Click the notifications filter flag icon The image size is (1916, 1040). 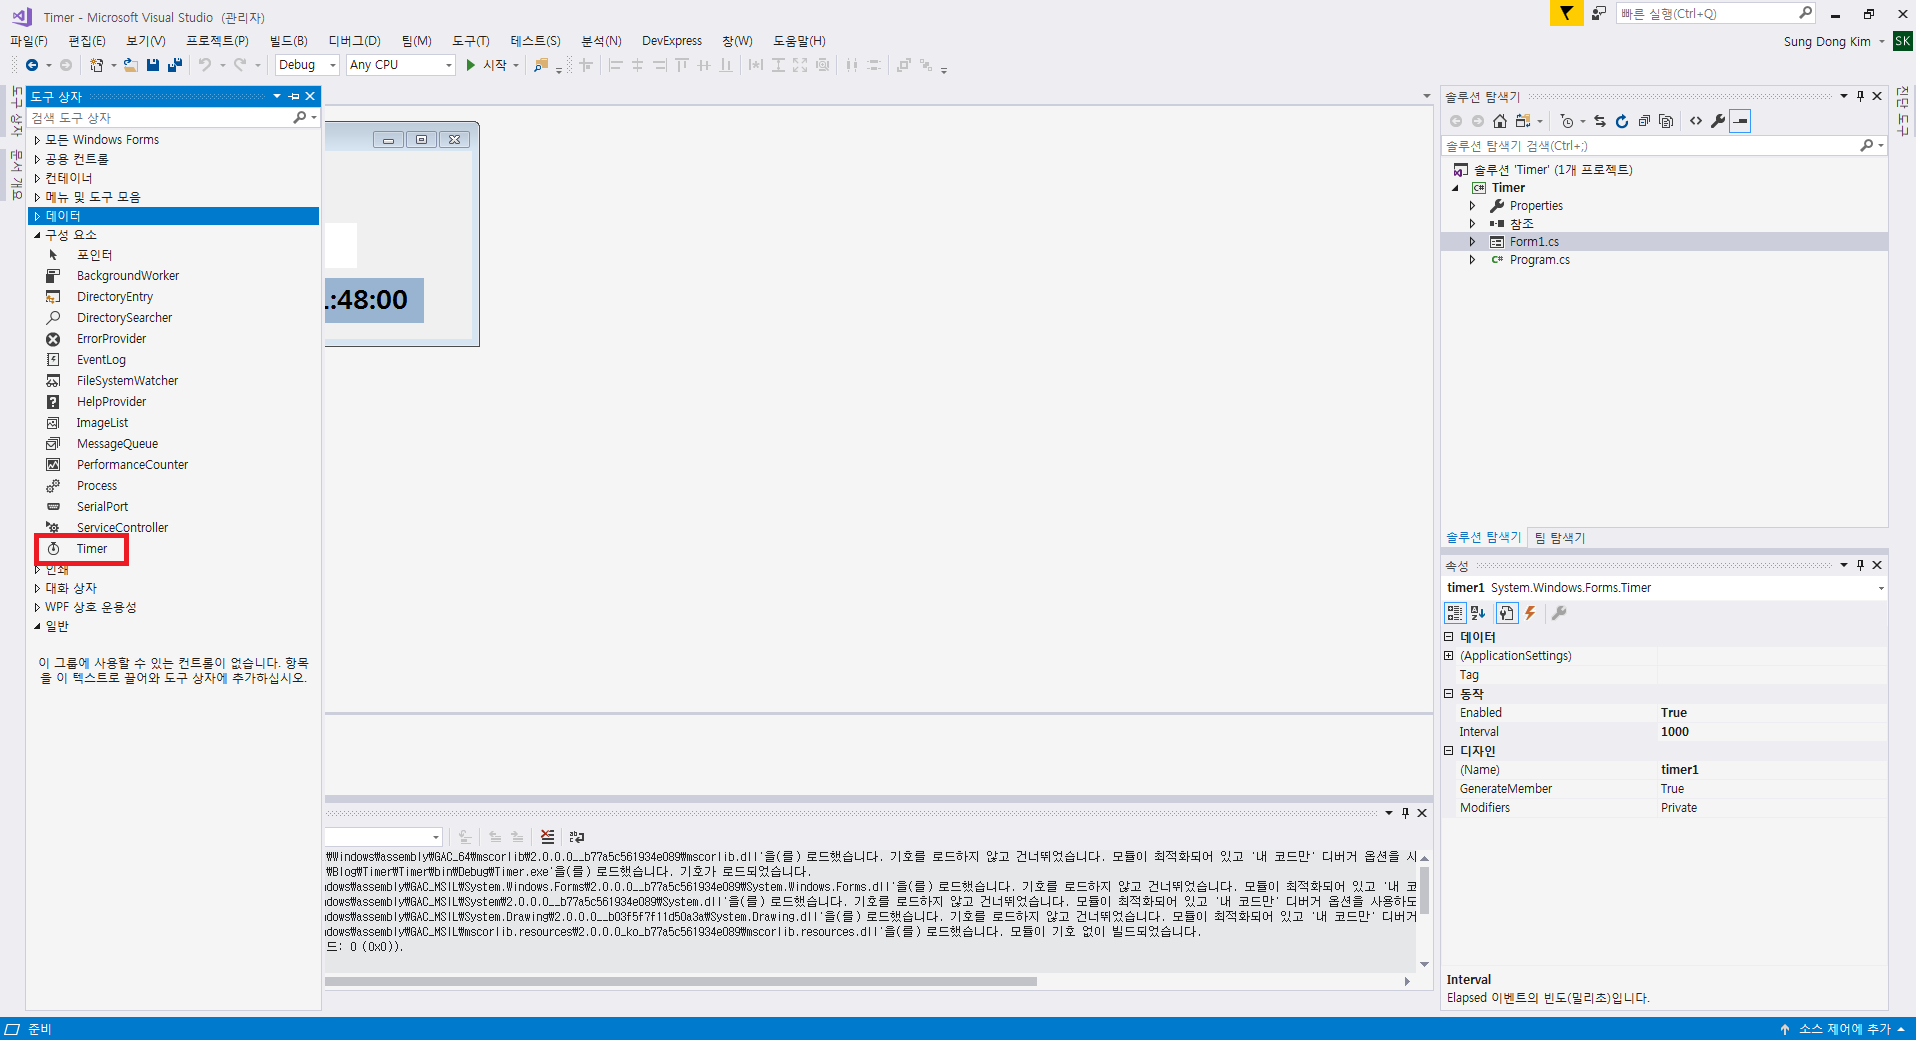point(1566,13)
